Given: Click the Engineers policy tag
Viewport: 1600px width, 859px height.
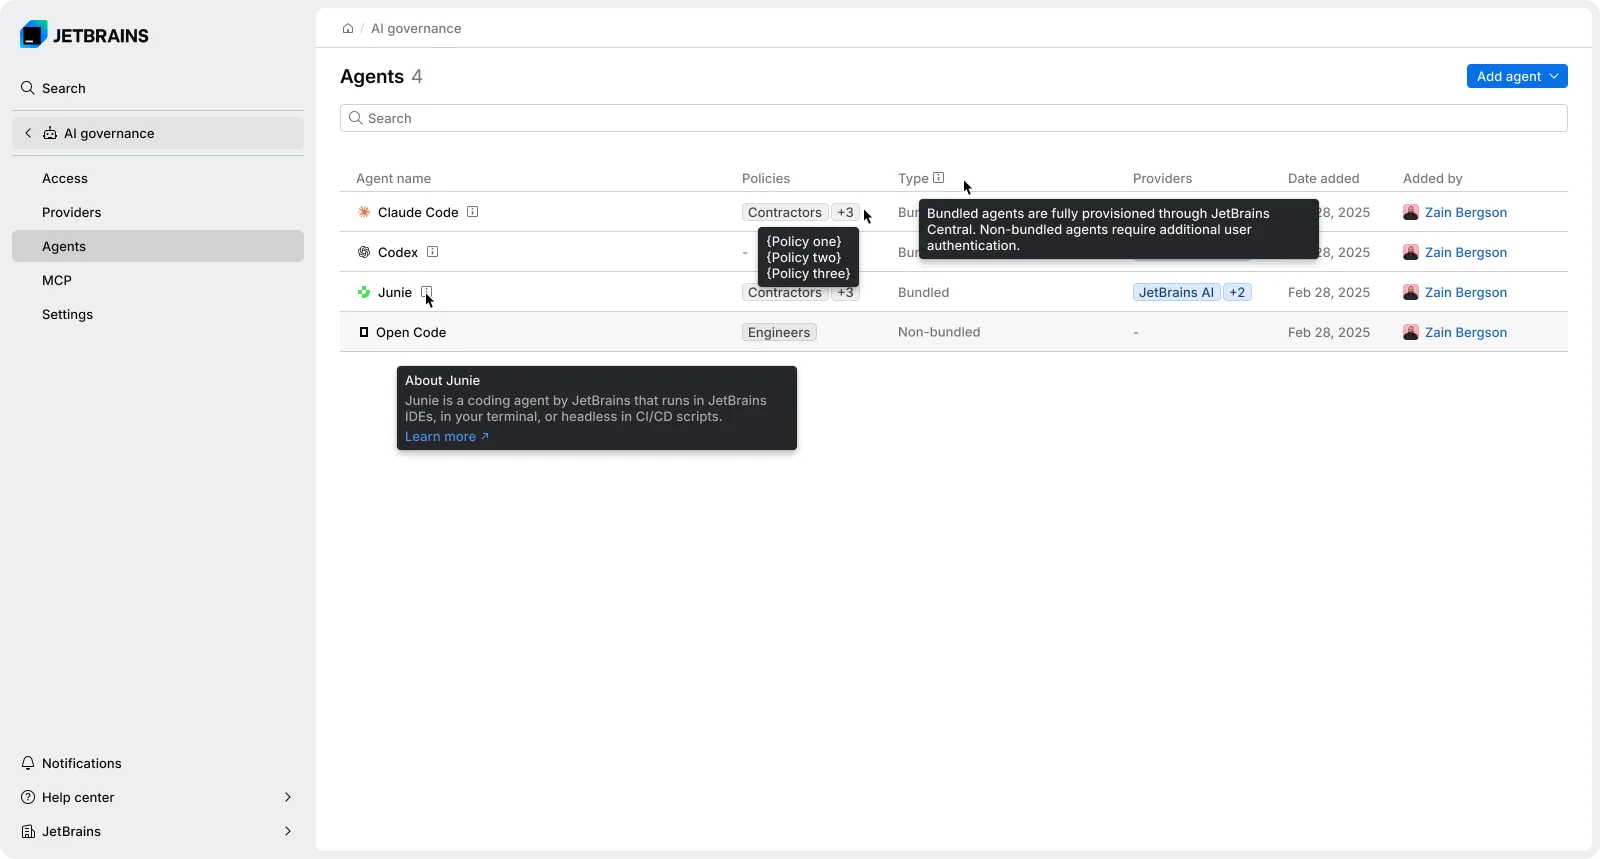Looking at the screenshot, I should [x=779, y=332].
